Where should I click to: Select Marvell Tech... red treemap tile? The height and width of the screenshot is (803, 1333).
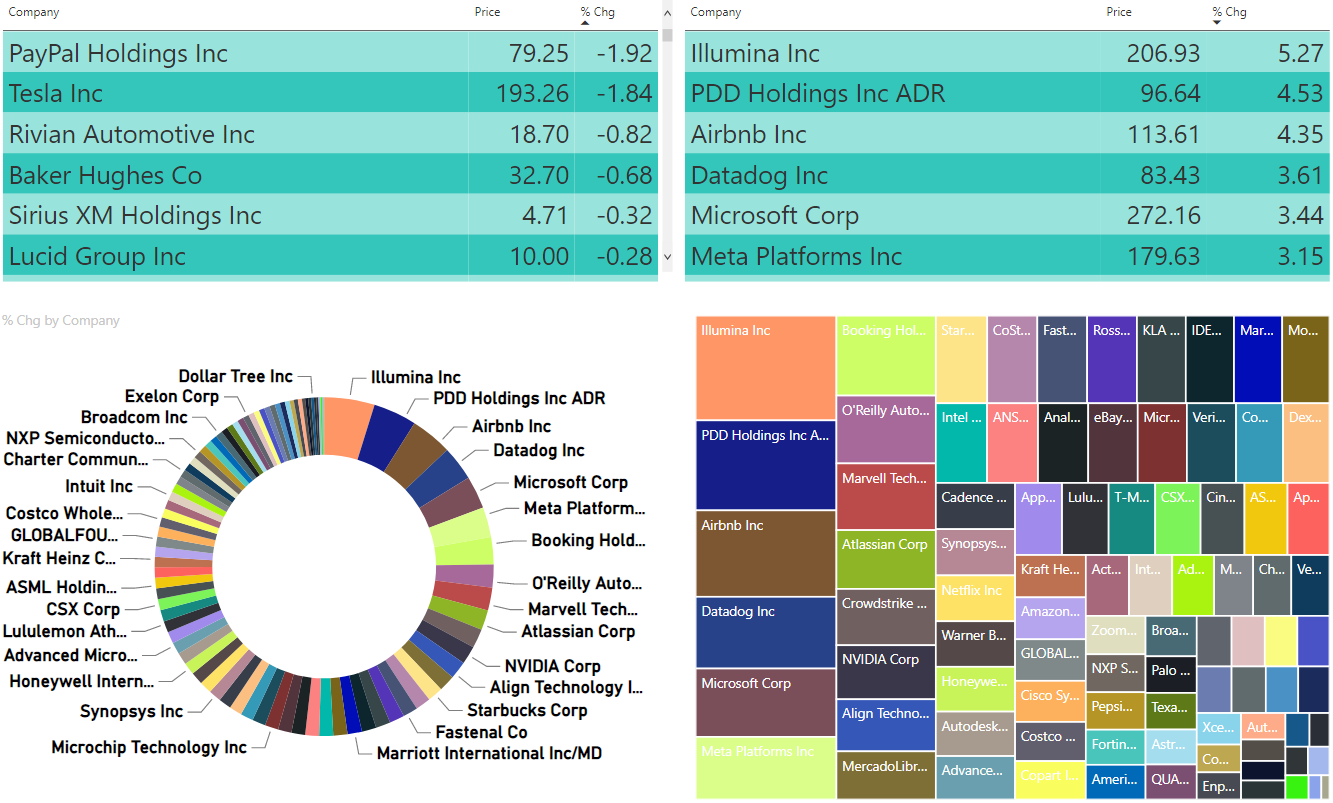tap(886, 496)
